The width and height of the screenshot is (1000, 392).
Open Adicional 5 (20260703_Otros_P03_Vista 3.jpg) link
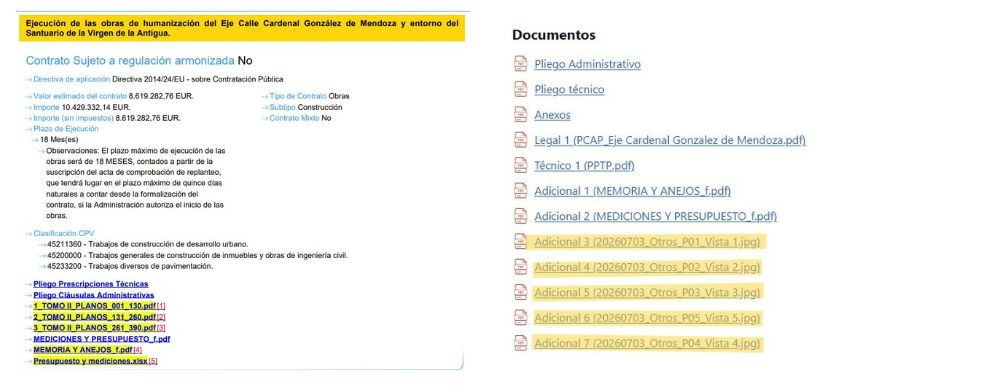point(648,293)
